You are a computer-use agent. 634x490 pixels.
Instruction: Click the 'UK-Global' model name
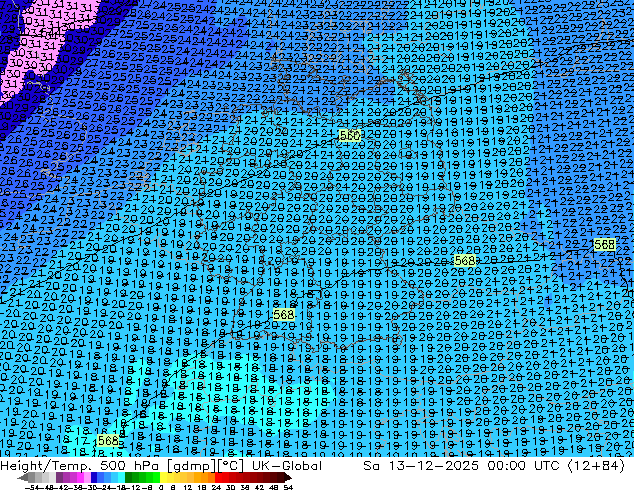click(287, 466)
